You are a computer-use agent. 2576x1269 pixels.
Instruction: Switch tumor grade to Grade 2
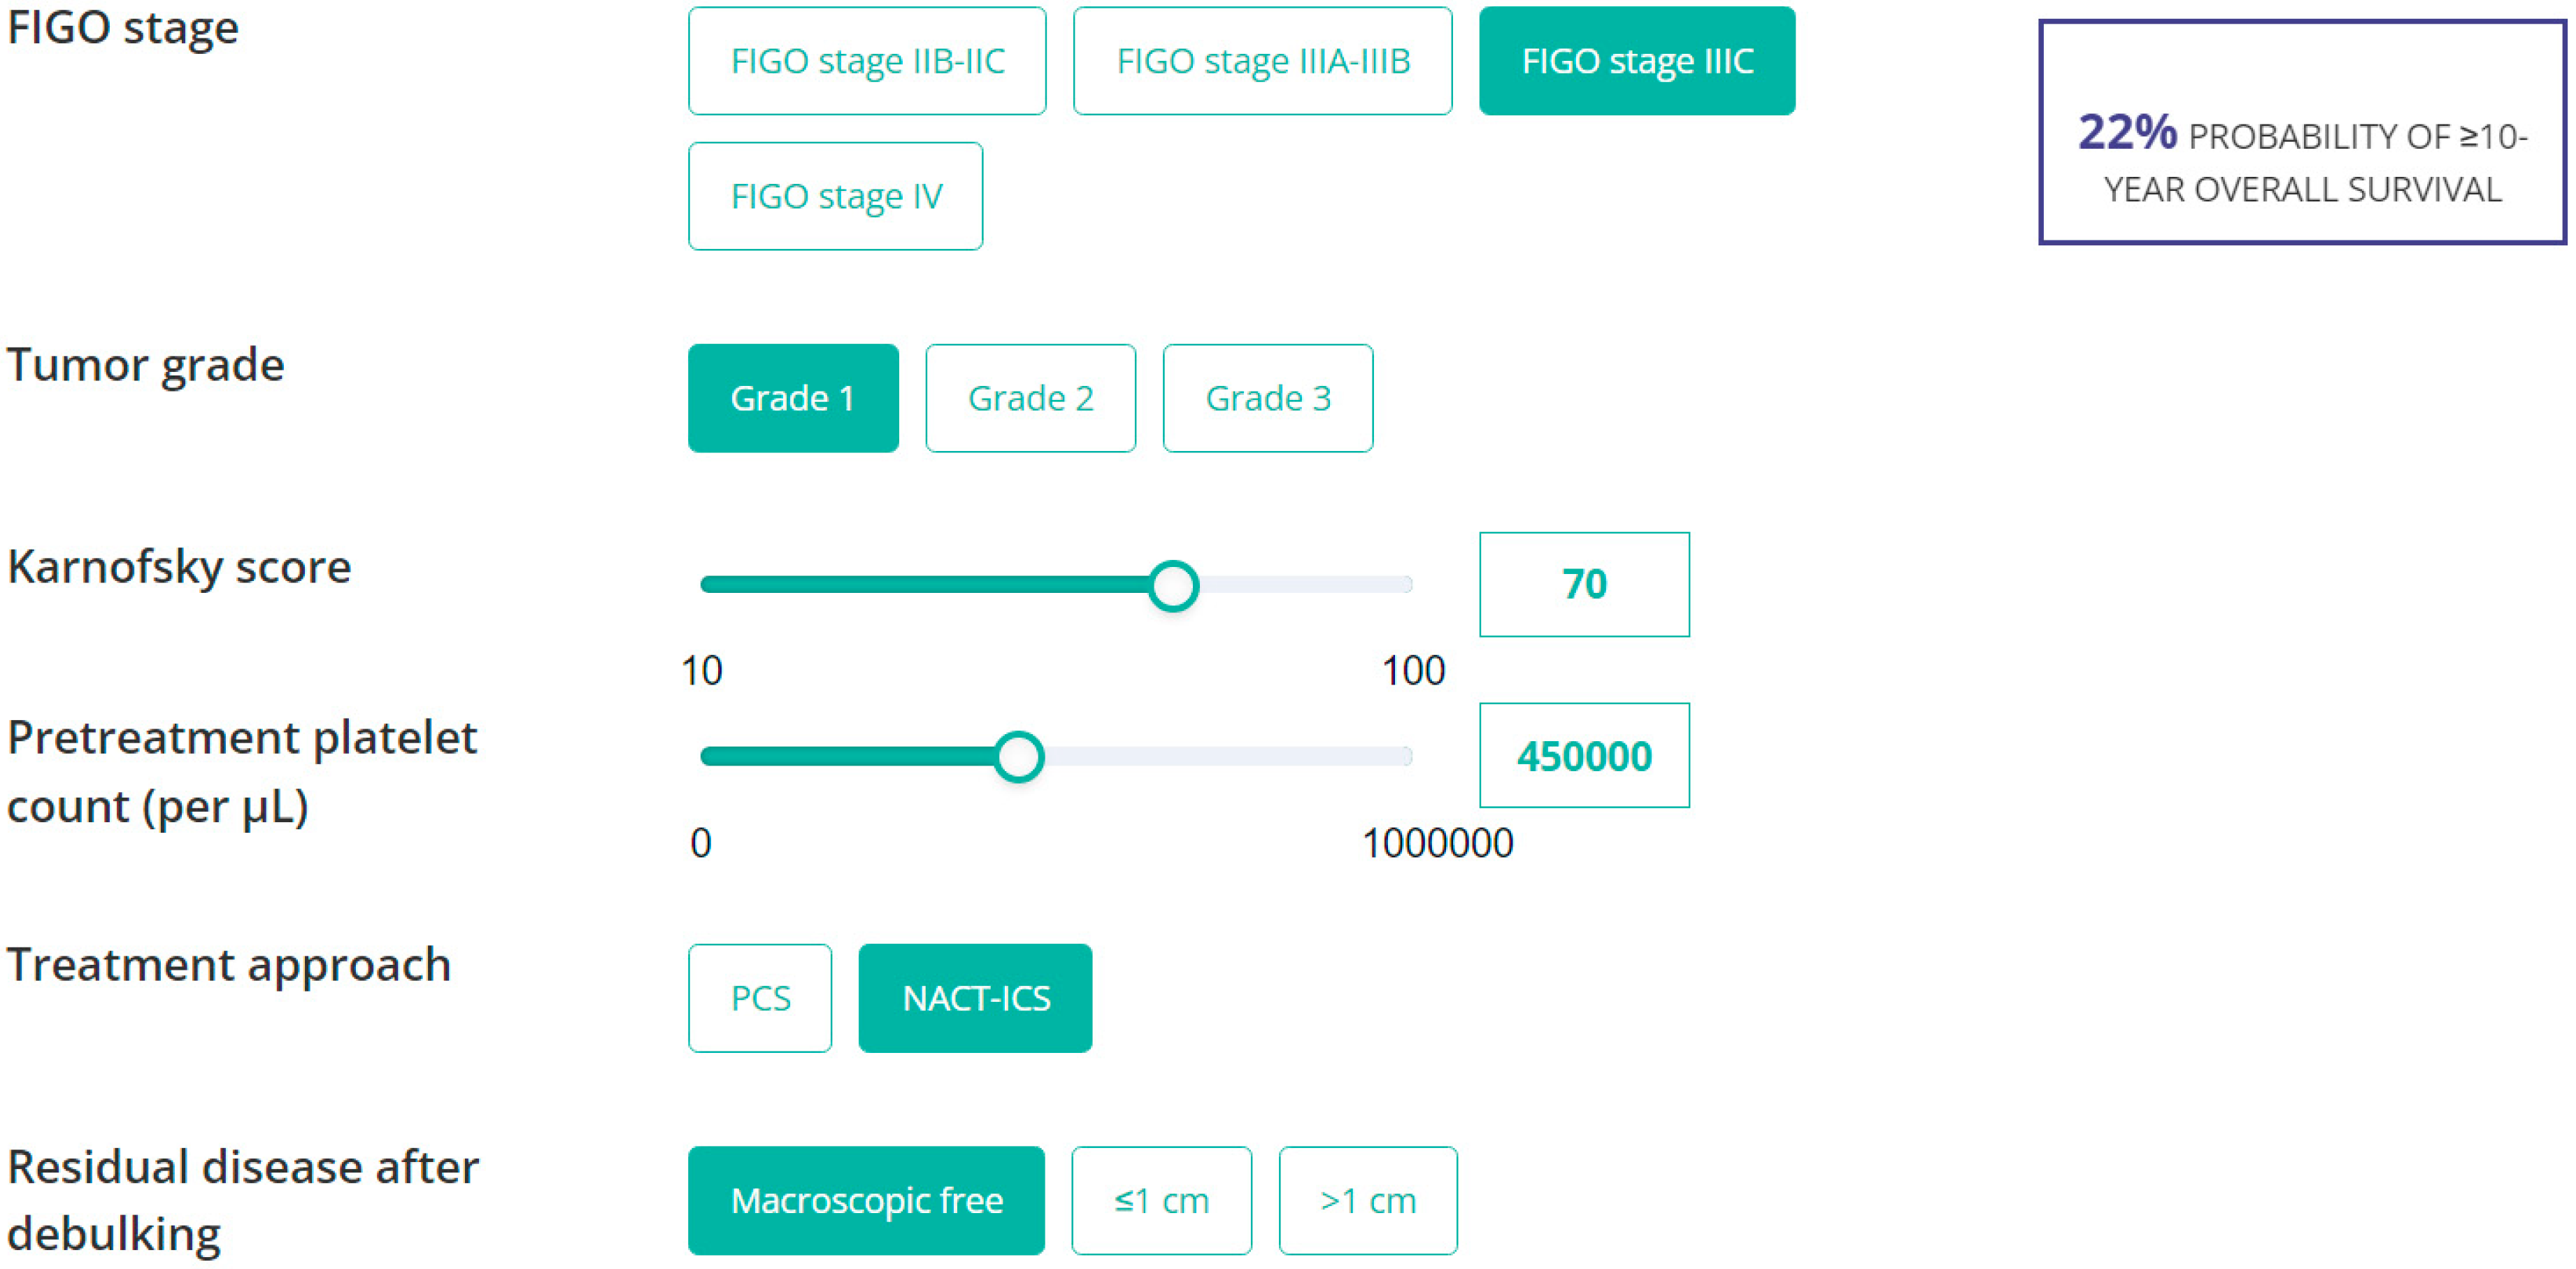pos(1030,398)
